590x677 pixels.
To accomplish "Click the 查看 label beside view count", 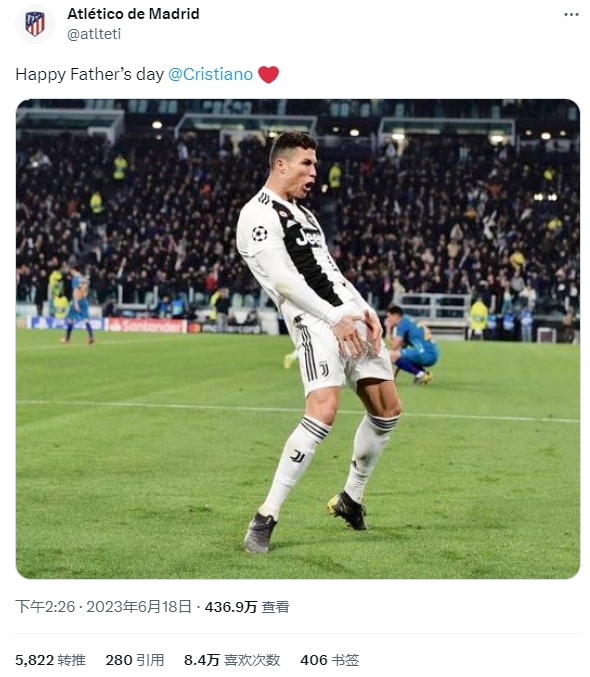I will coord(275,607).
